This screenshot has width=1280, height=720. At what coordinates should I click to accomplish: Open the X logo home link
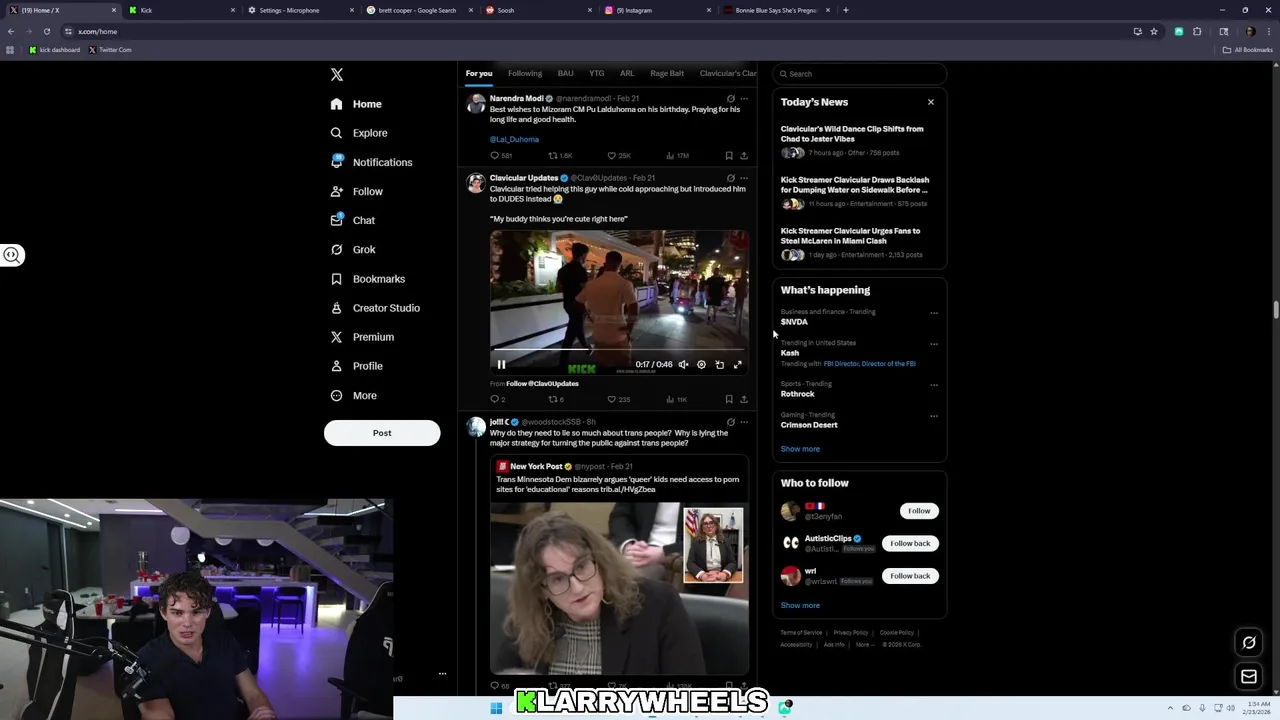tap(337, 75)
